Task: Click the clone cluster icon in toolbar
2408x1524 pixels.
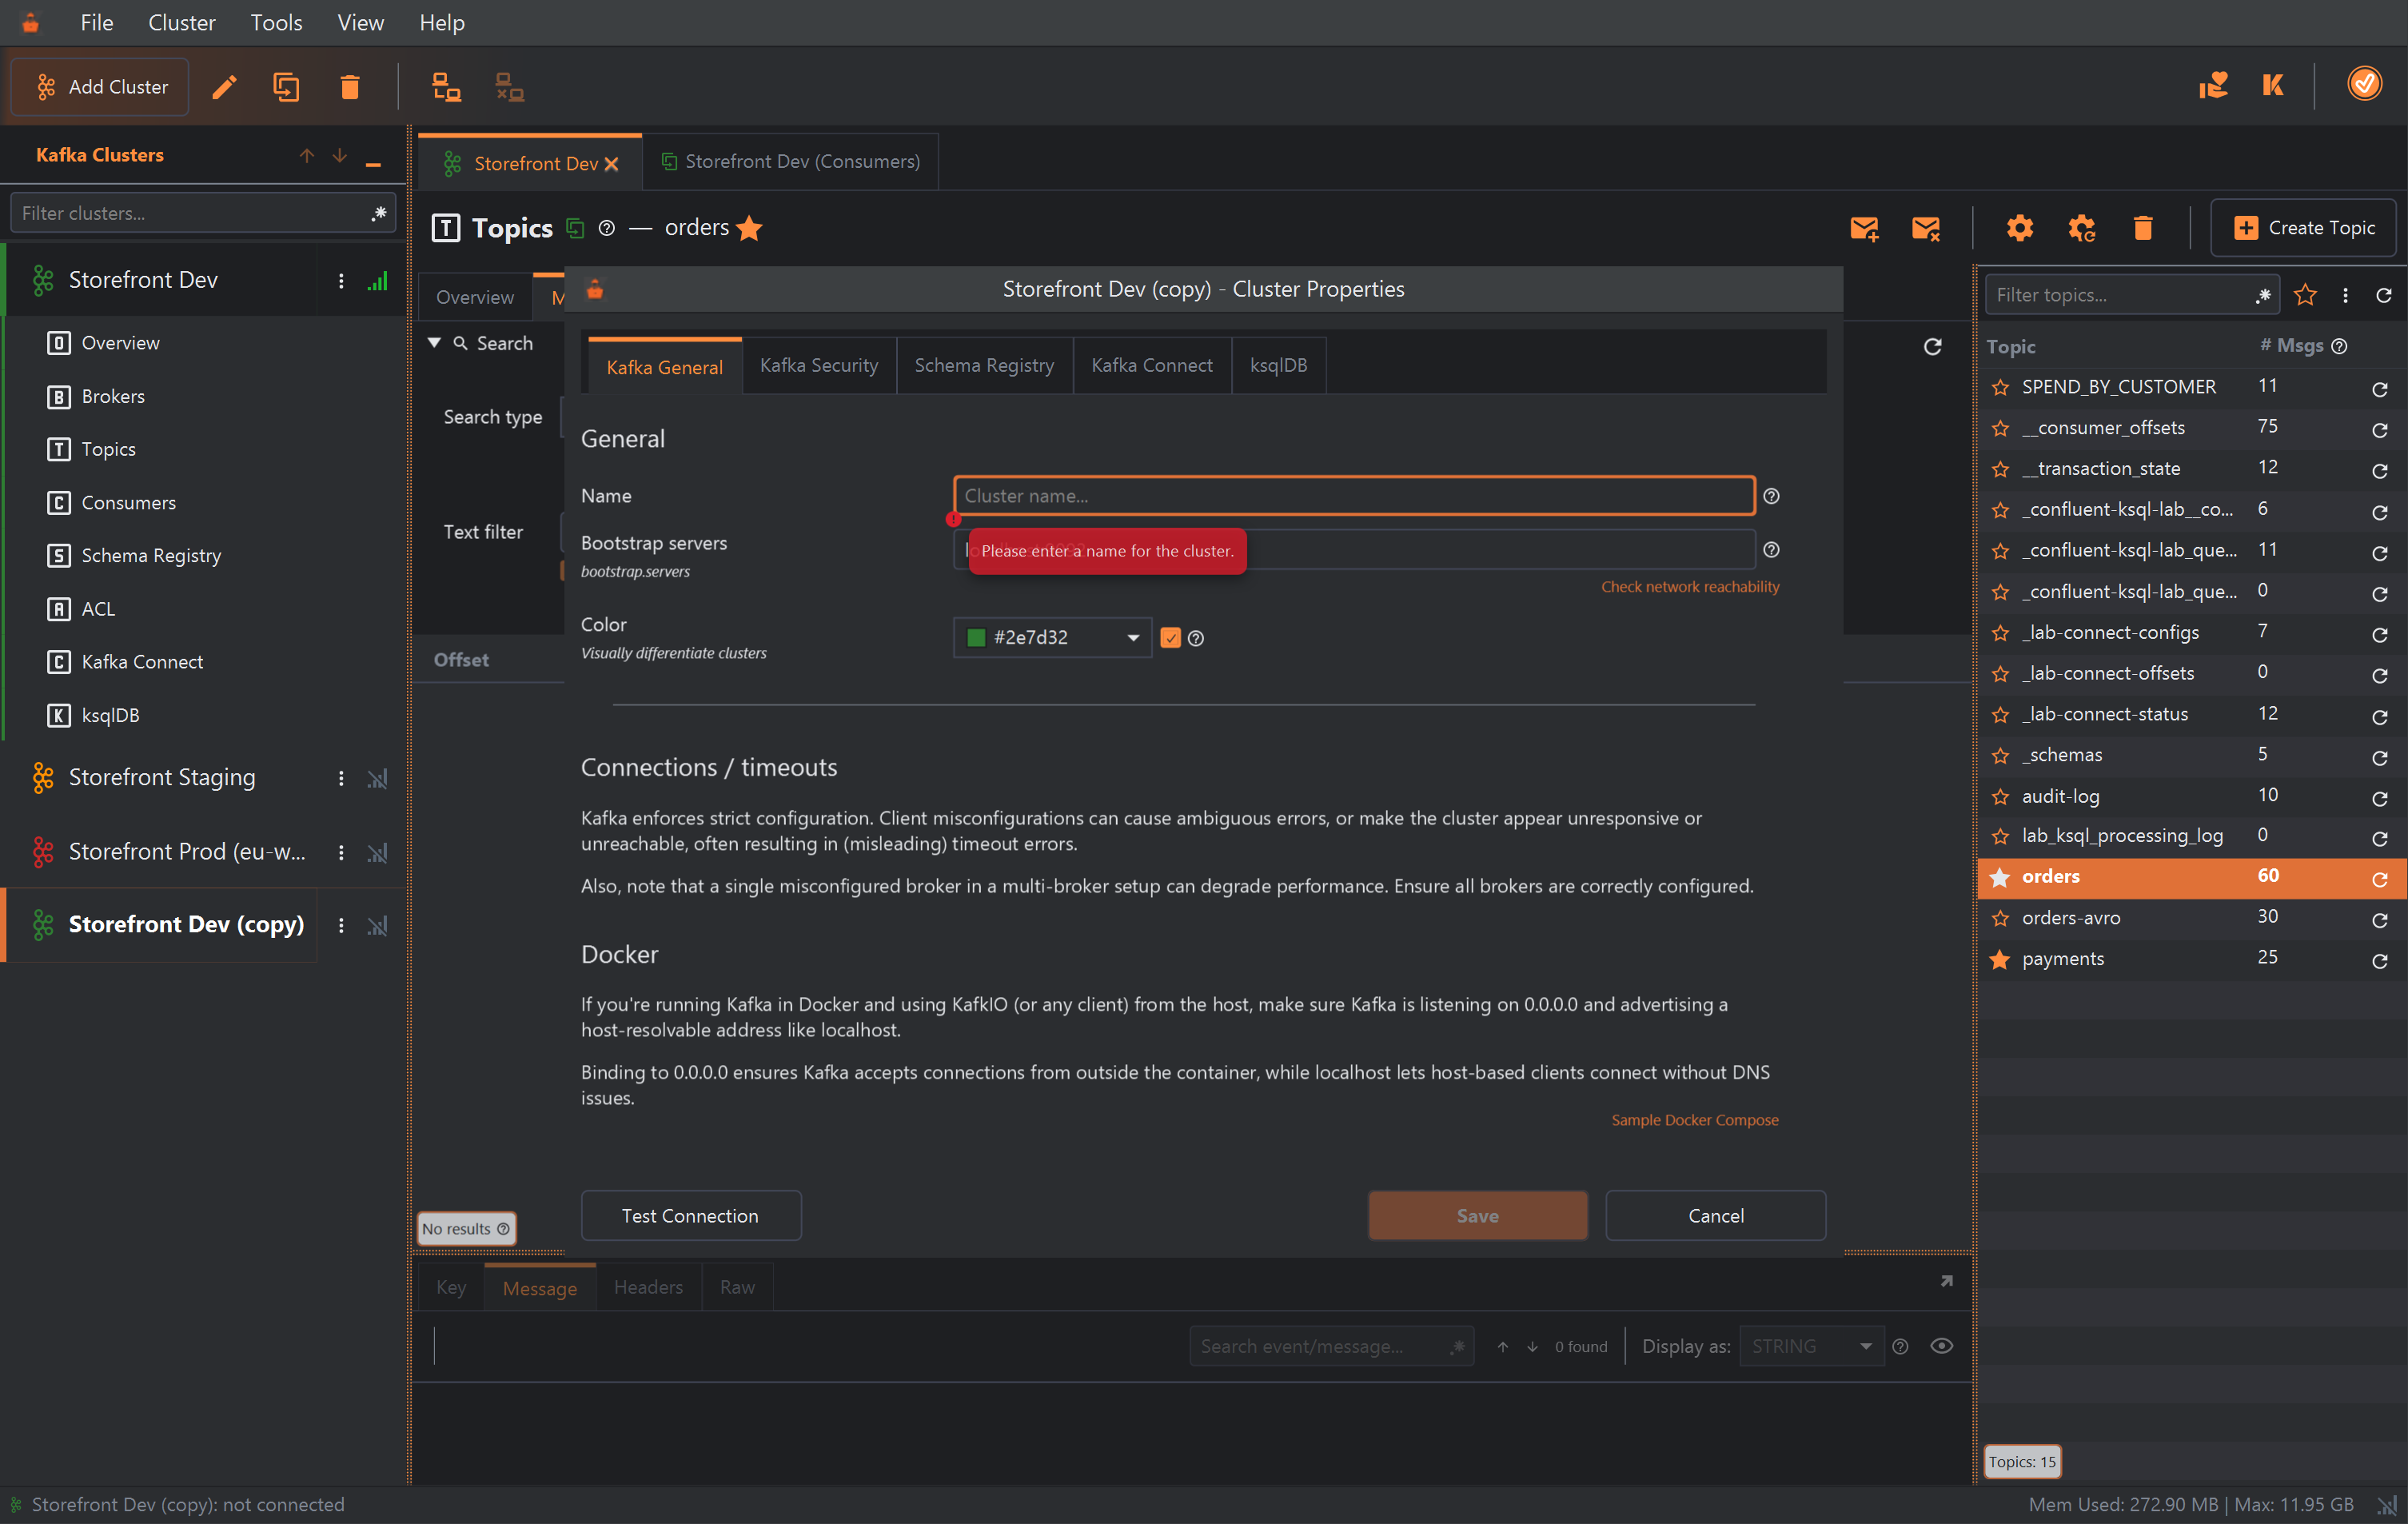Action: pyautogui.click(x=286, y=87)
